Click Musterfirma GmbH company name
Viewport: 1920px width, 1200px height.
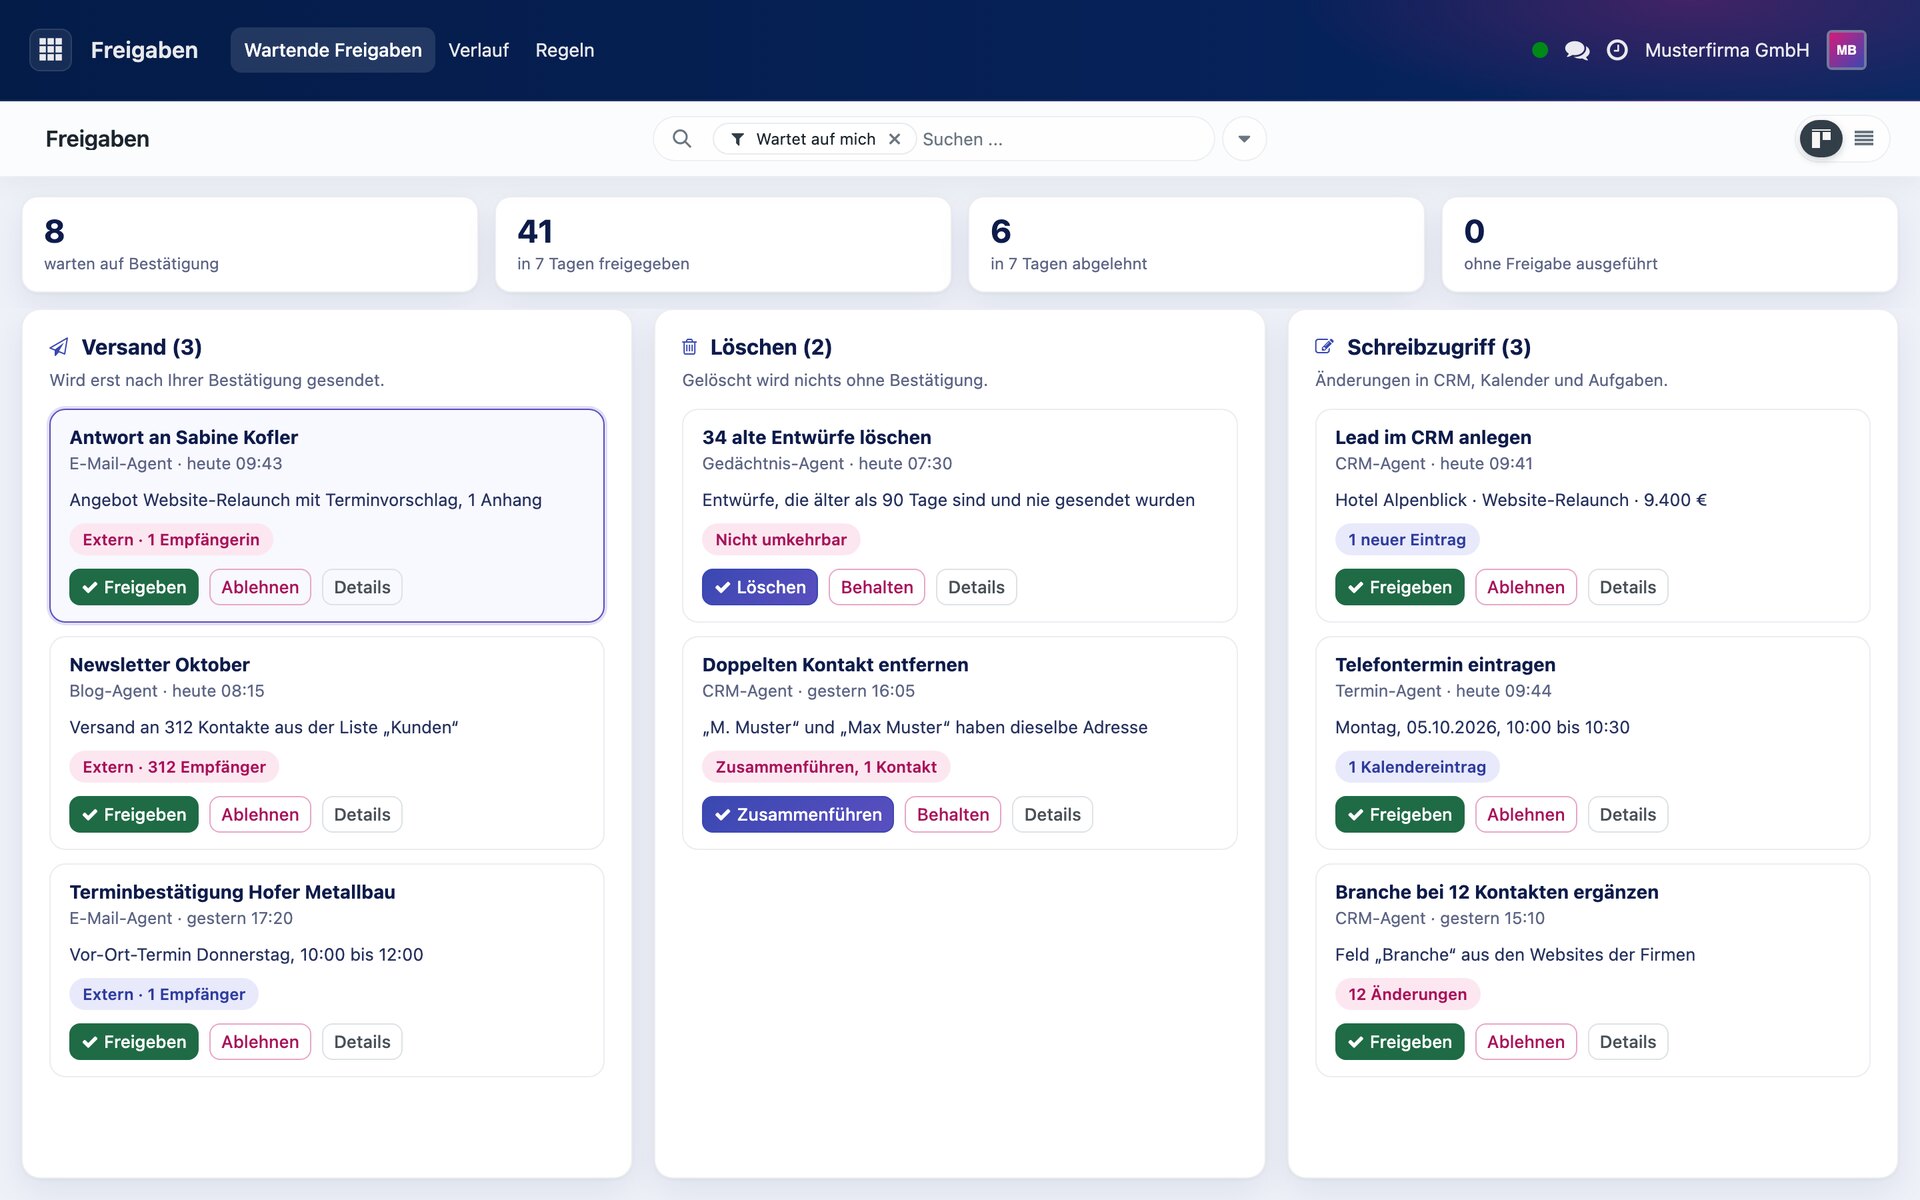click(1727, 50)
